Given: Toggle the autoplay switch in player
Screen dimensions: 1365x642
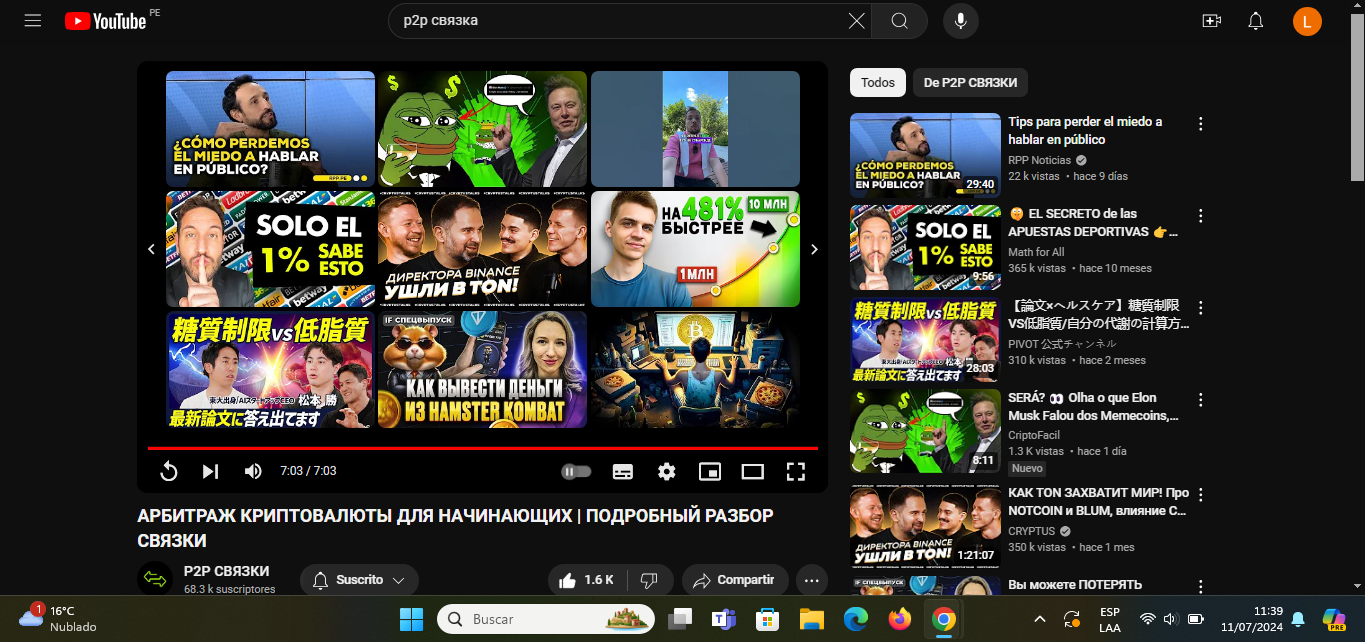Looking at the screenshot, I should [x=577, y=471].
